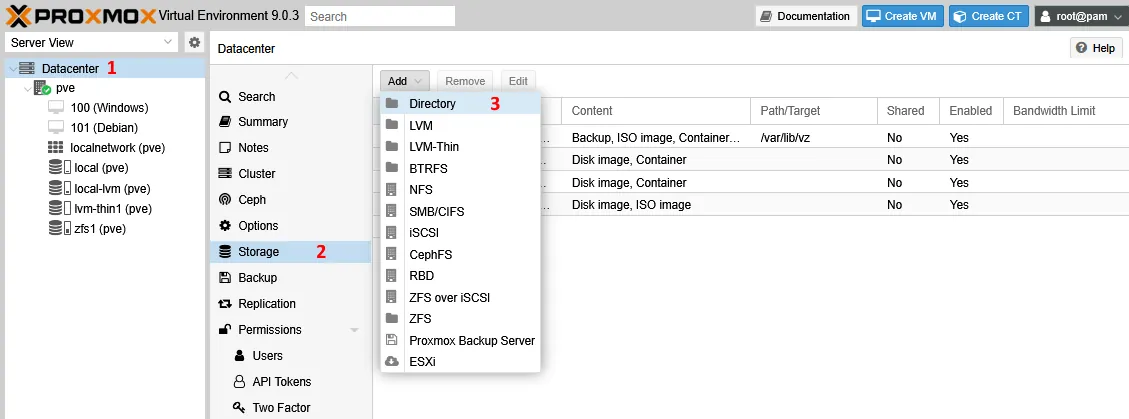Select Storage in Datacenter side menu
Image resolution: width=1129 pixels, height=419 pixels.
[291, 252]
